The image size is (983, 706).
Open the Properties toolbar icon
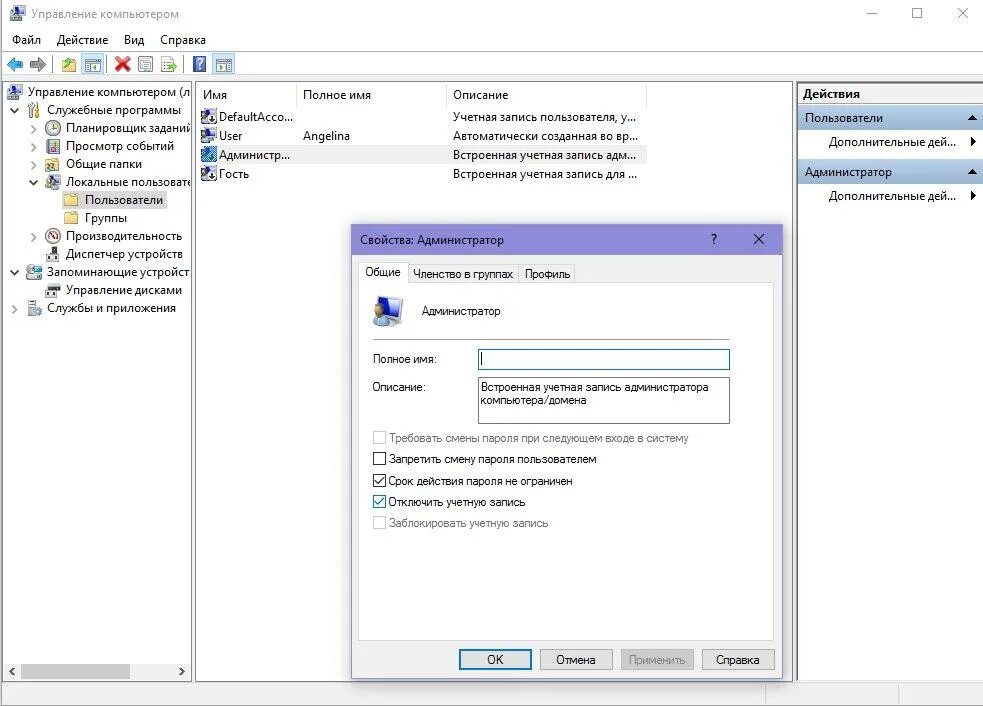pyautogui.click(x=145, y=64)
